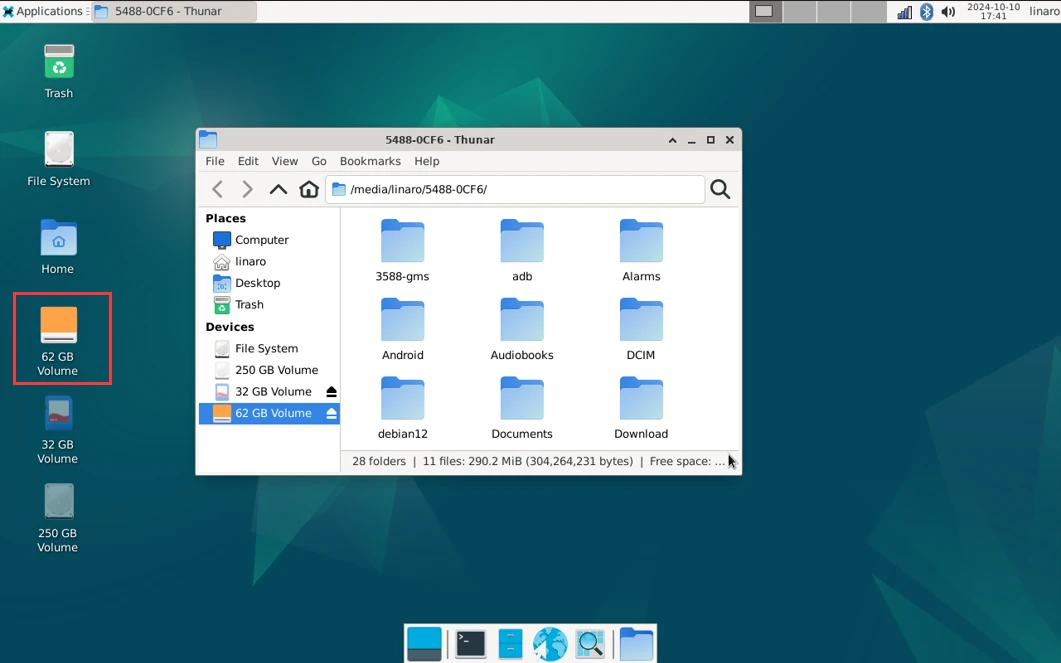Launch web browser globe in dock
The image size is (1061, 663).
click(x=549, y=643)
